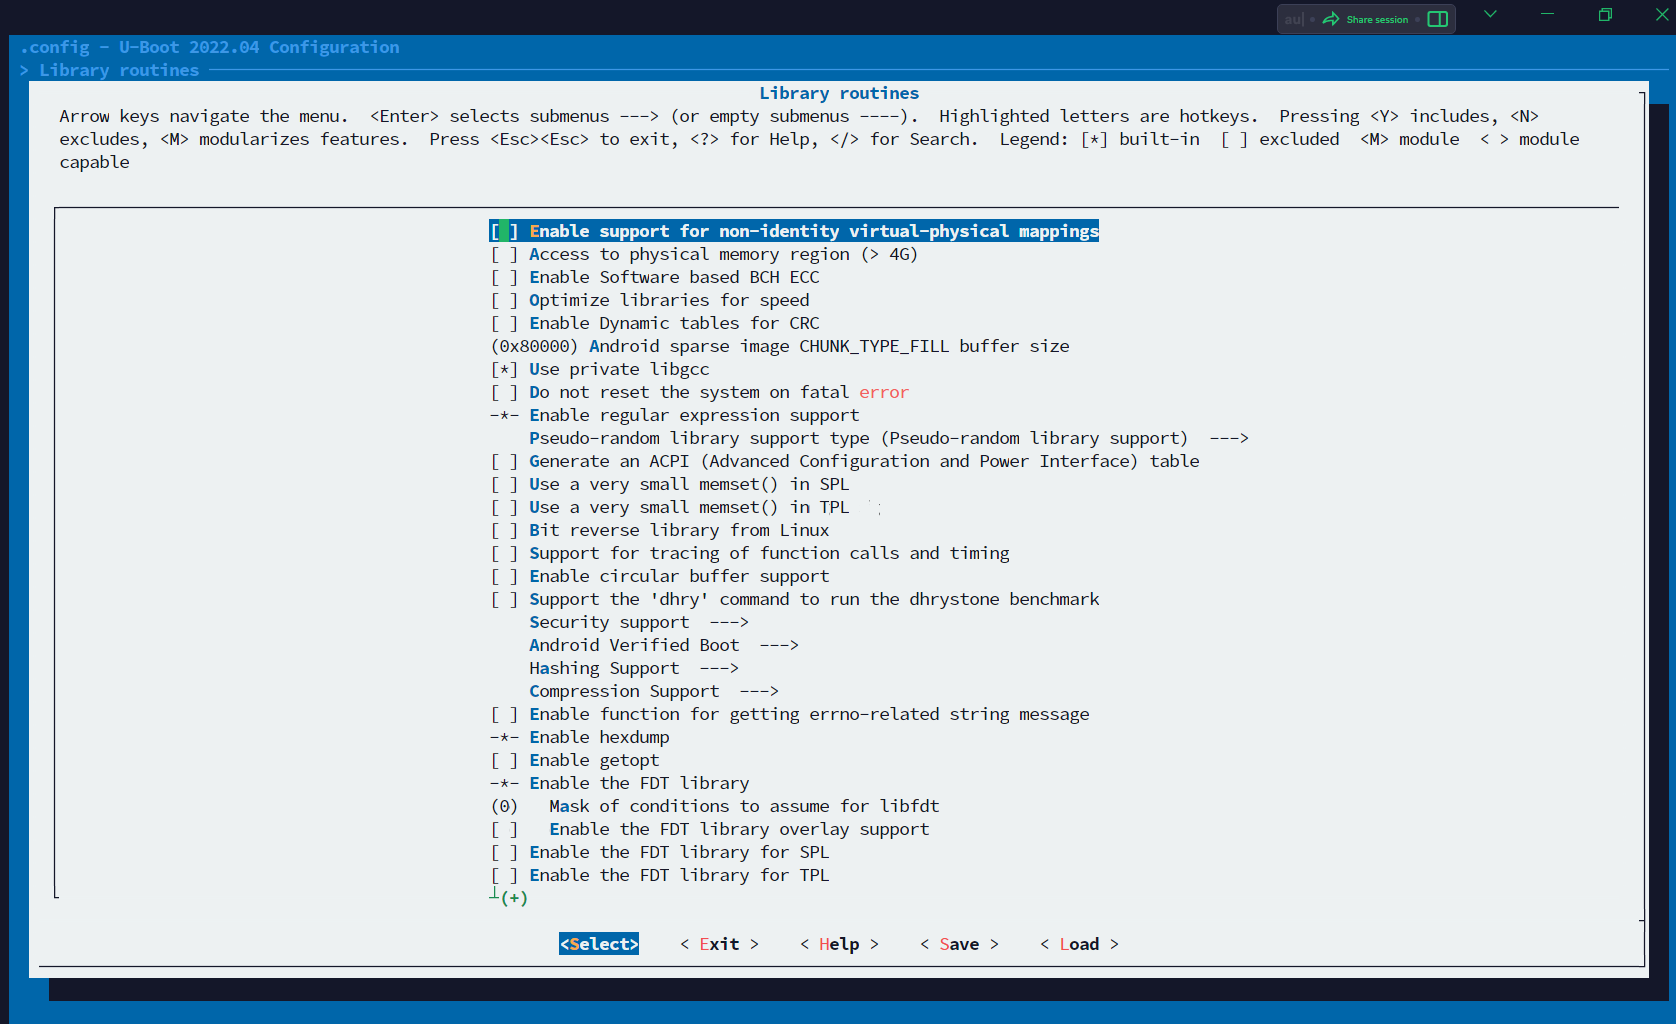Open Hashing Support submenu
The height and width of the screenshot is (1024, 1676).
[634, 668]
